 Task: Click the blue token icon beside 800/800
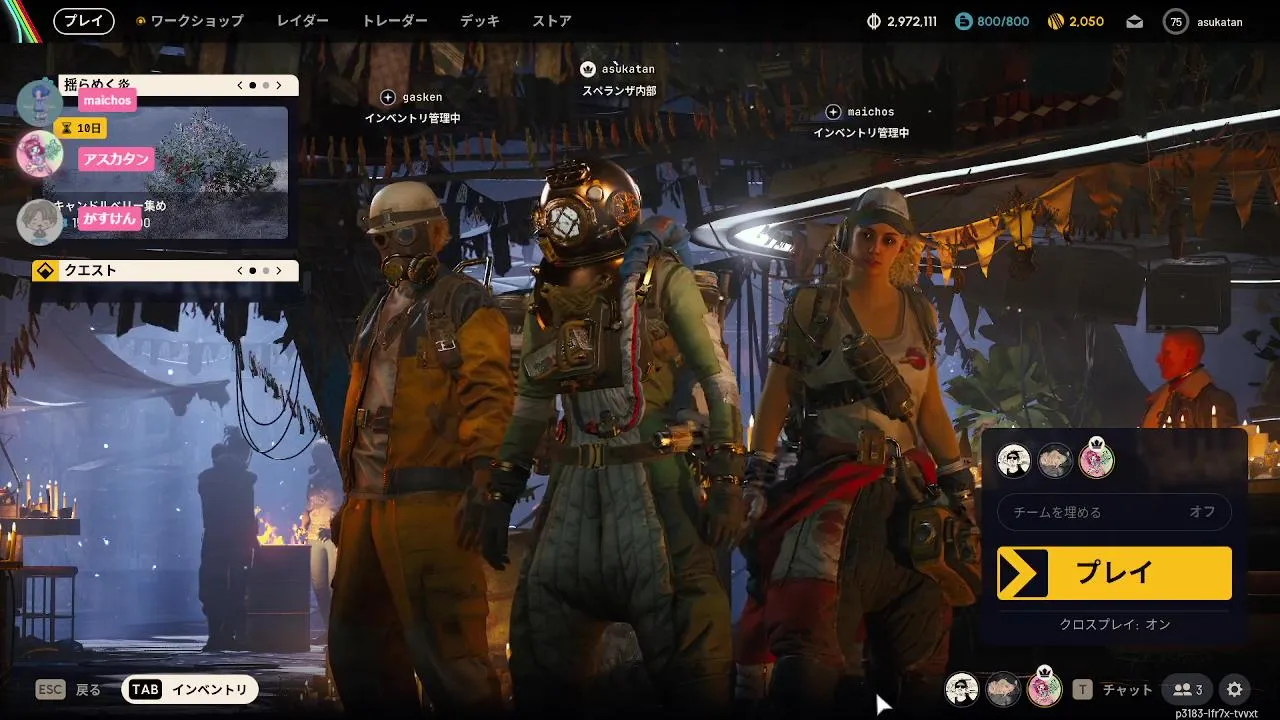pos(964,21)
